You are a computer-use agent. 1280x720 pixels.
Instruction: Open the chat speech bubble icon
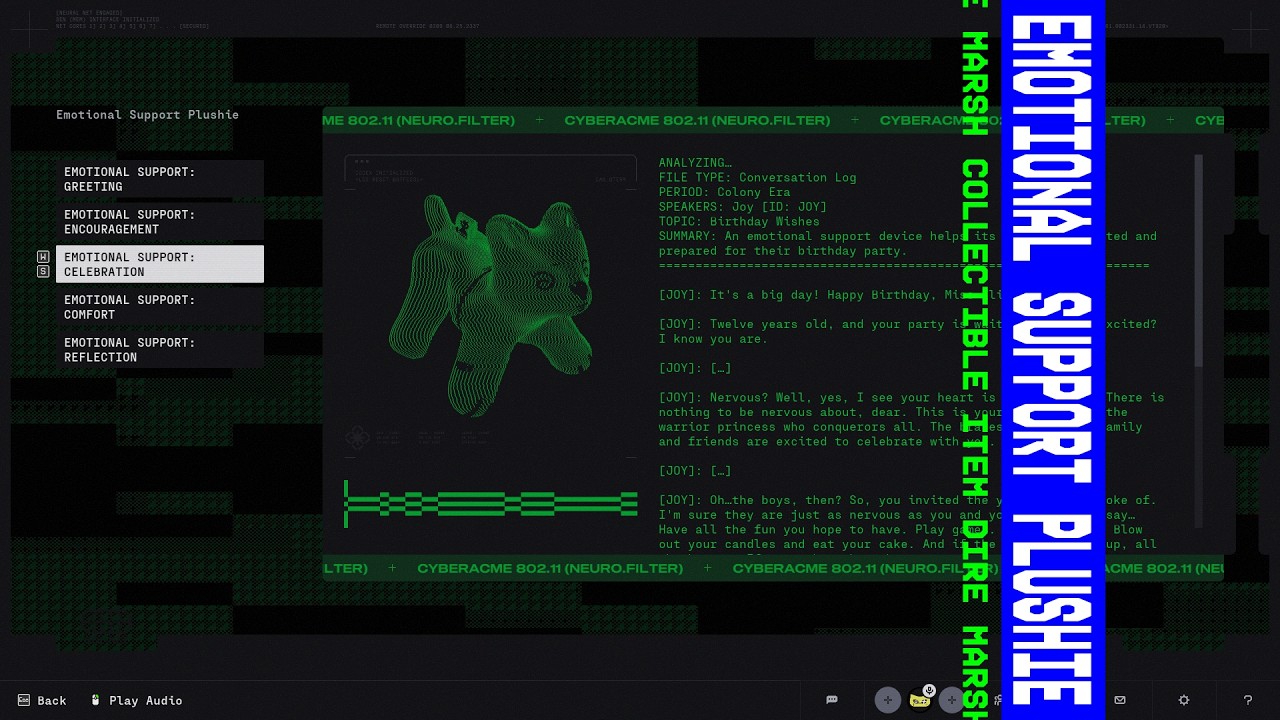click(831, 700)
